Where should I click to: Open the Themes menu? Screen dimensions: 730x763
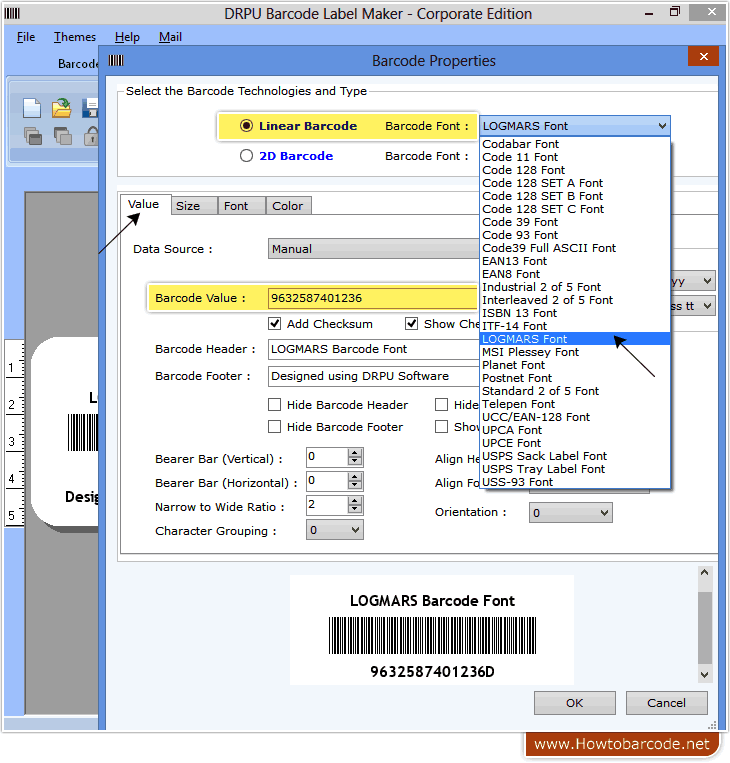[74, 37]
